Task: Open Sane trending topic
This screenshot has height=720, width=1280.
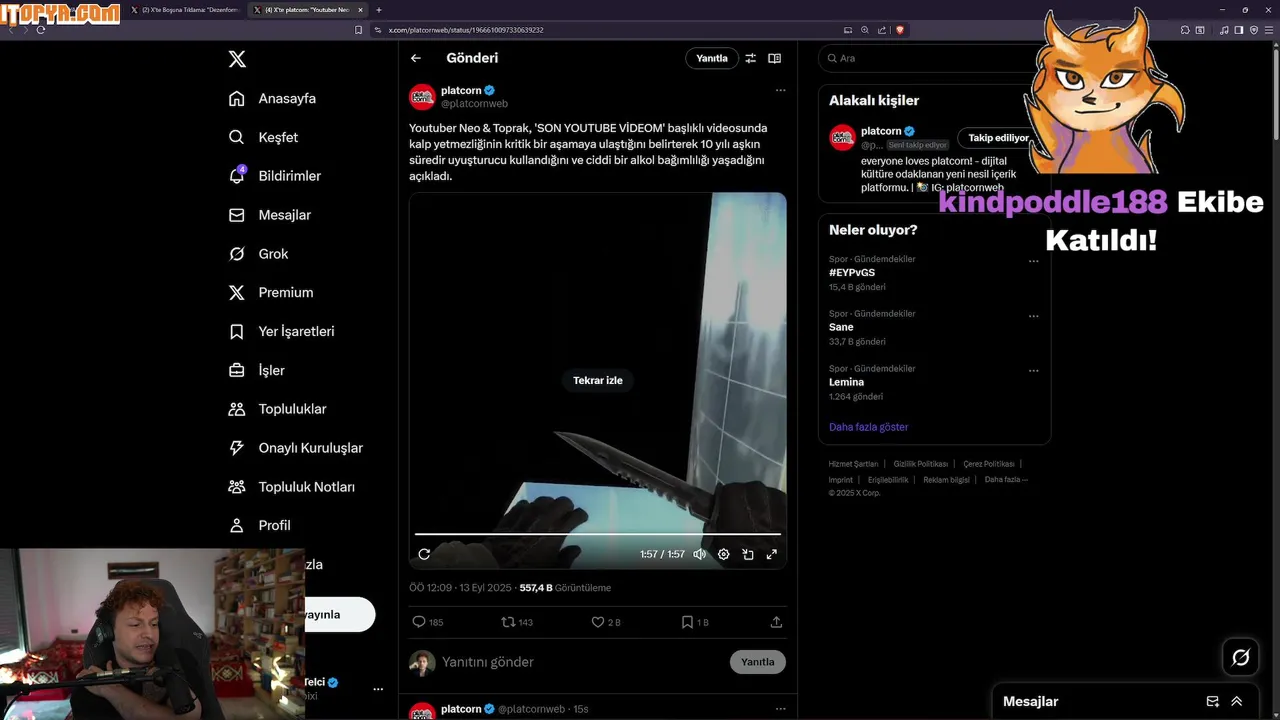Action: 841,327
